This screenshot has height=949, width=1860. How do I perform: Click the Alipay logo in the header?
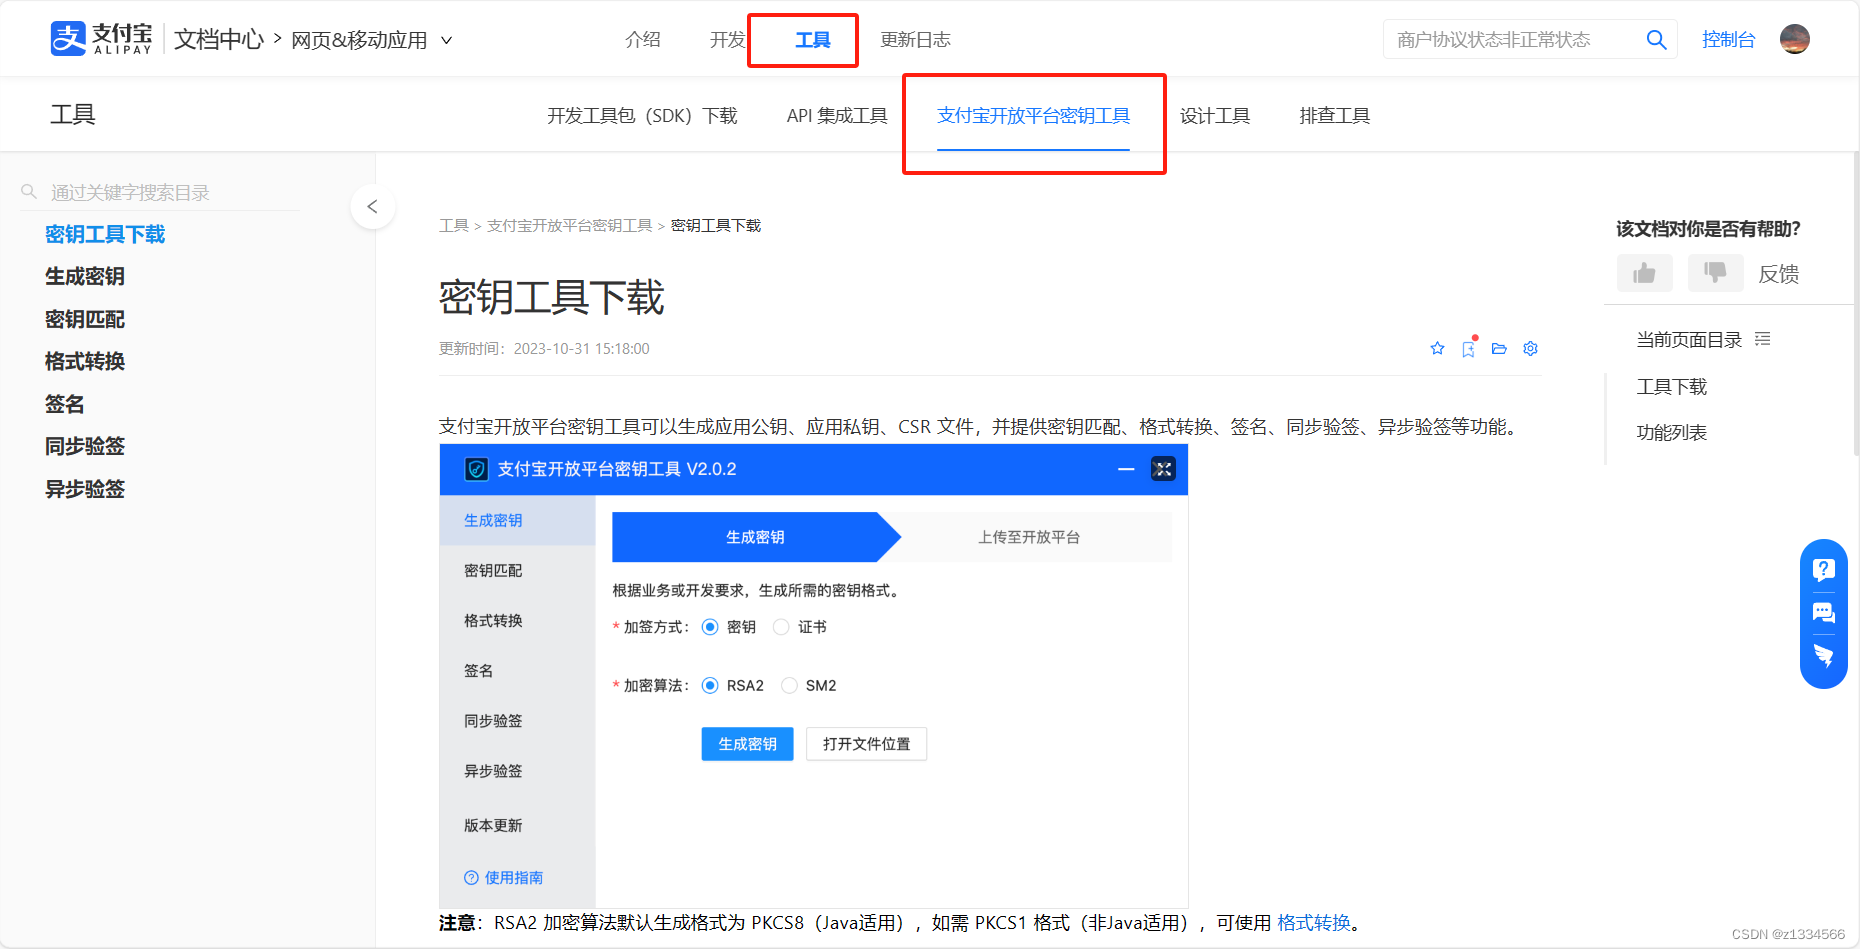102,39
